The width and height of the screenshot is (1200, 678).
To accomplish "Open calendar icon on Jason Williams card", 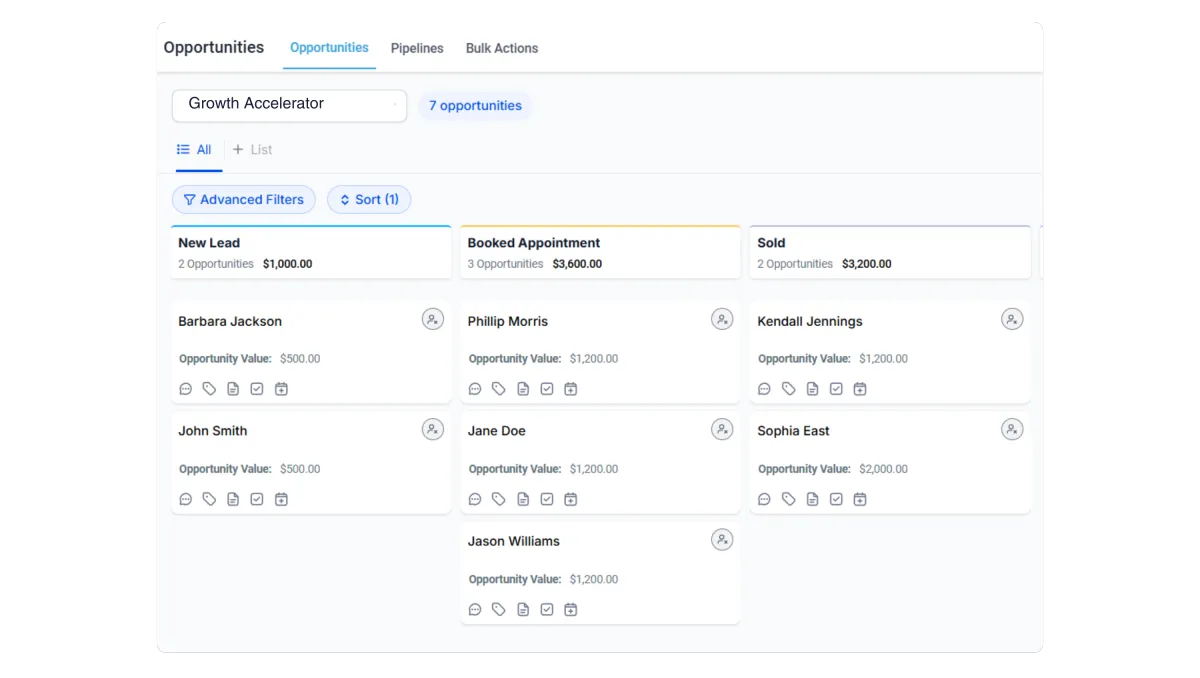I will [x=571, y=609].
